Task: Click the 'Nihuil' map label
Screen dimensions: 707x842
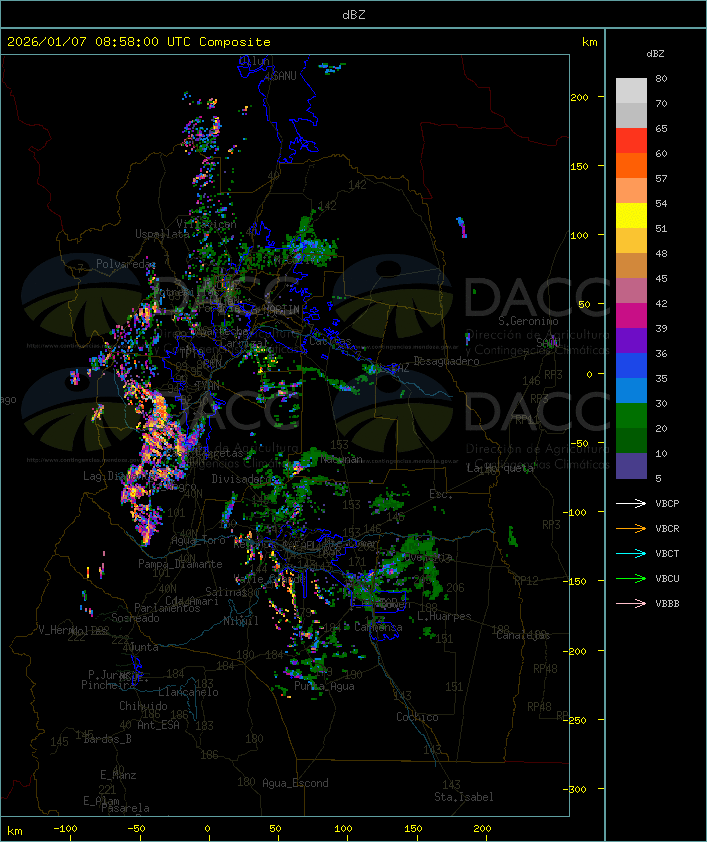Action: [x=241, y=621]
